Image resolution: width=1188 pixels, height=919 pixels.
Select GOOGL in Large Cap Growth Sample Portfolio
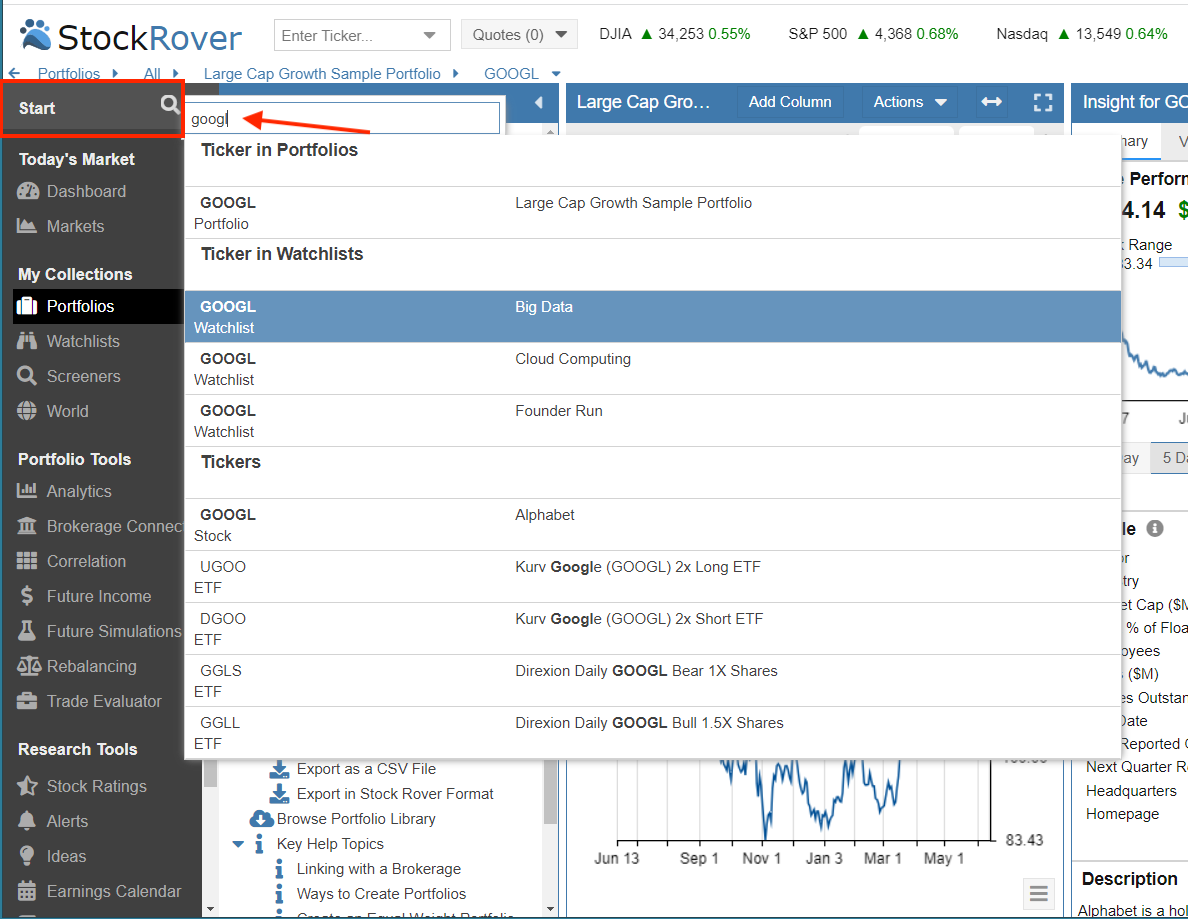coord(652,213)
